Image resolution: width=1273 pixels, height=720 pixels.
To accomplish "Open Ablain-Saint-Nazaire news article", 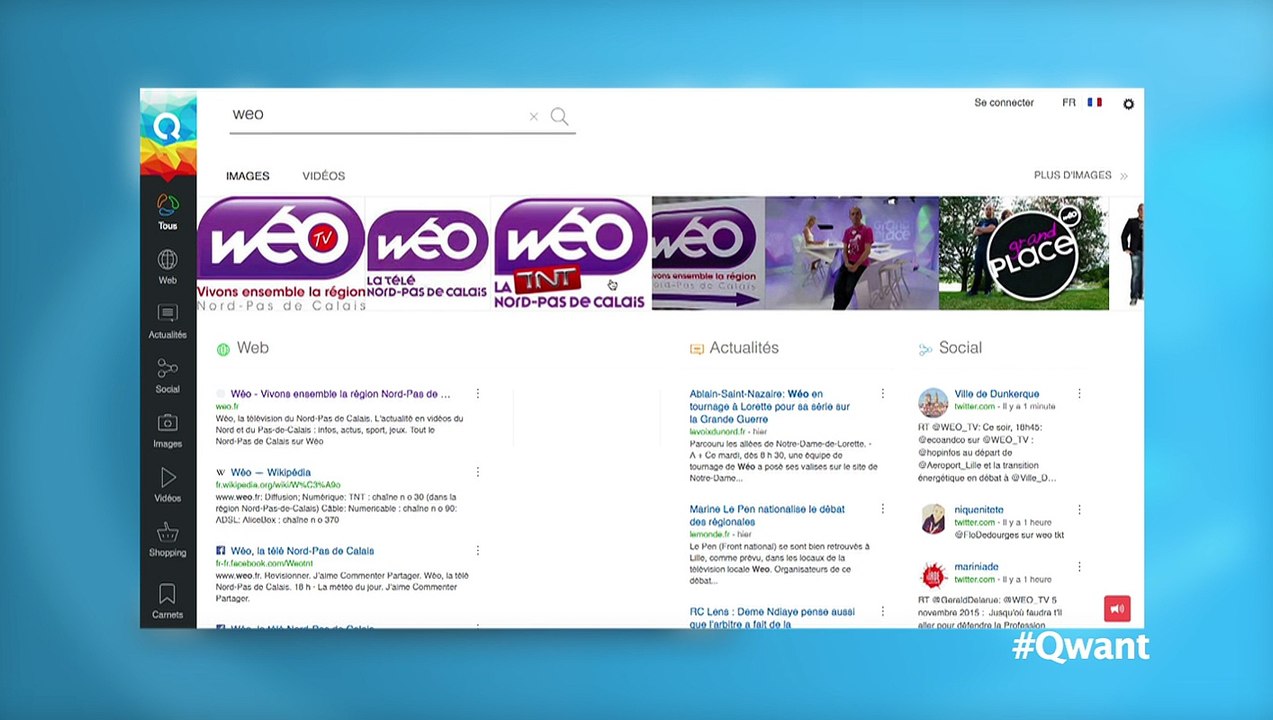I will 769,407.
